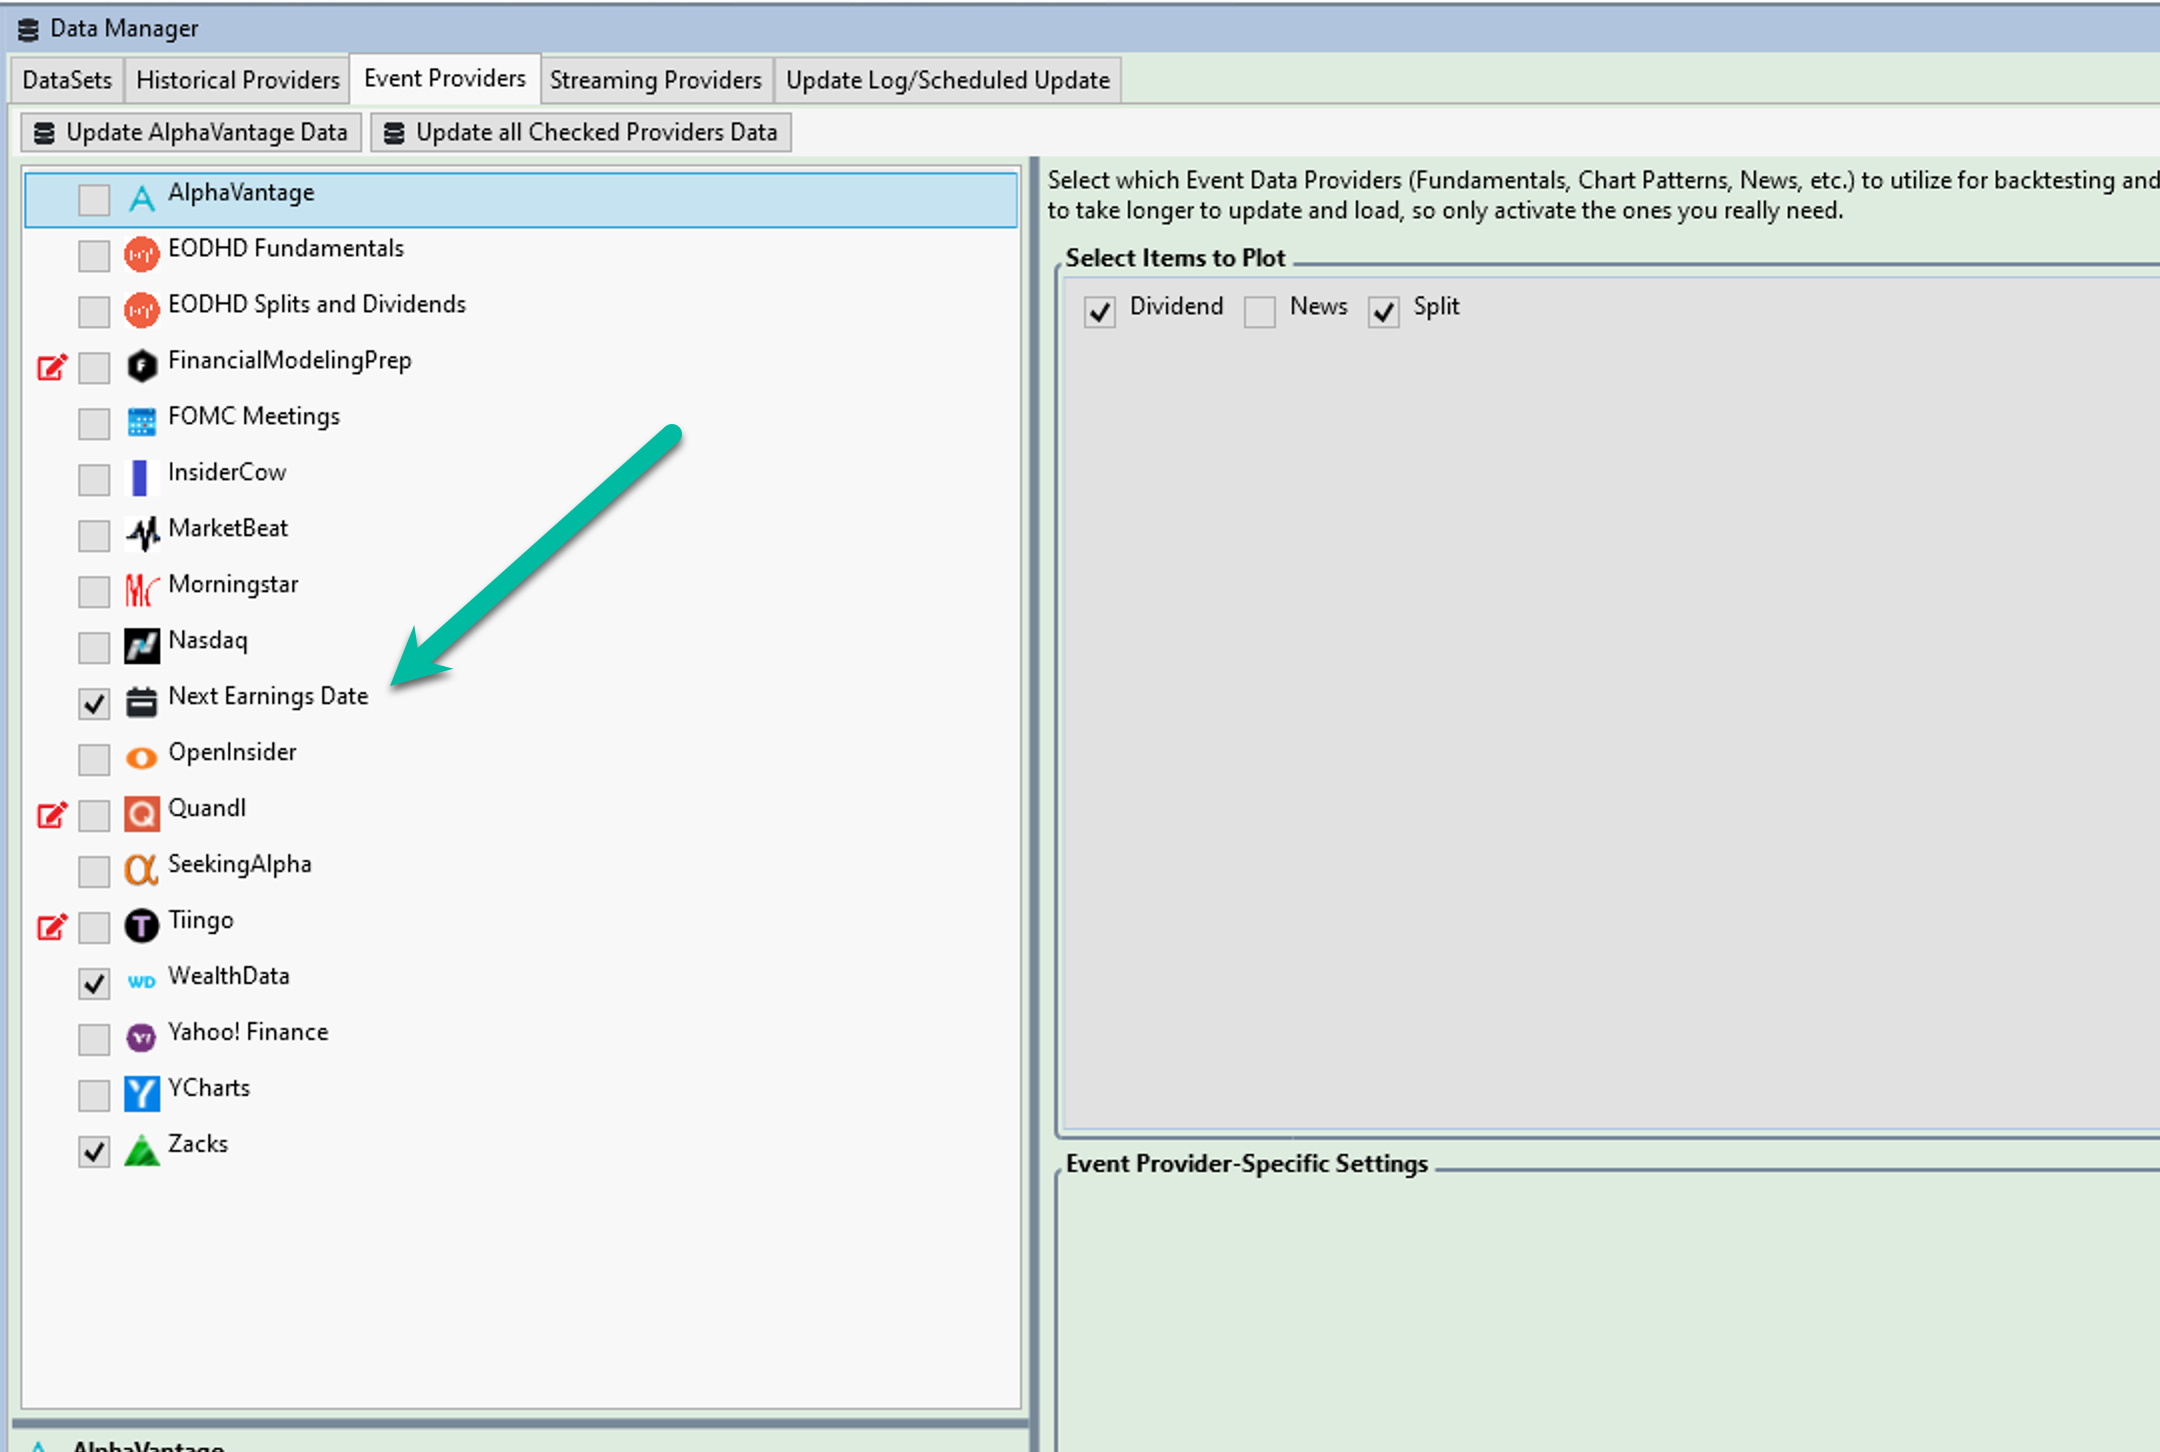
Task: Click the red edit icon beside FinancialModelingPrep
Action: (52, 367)
